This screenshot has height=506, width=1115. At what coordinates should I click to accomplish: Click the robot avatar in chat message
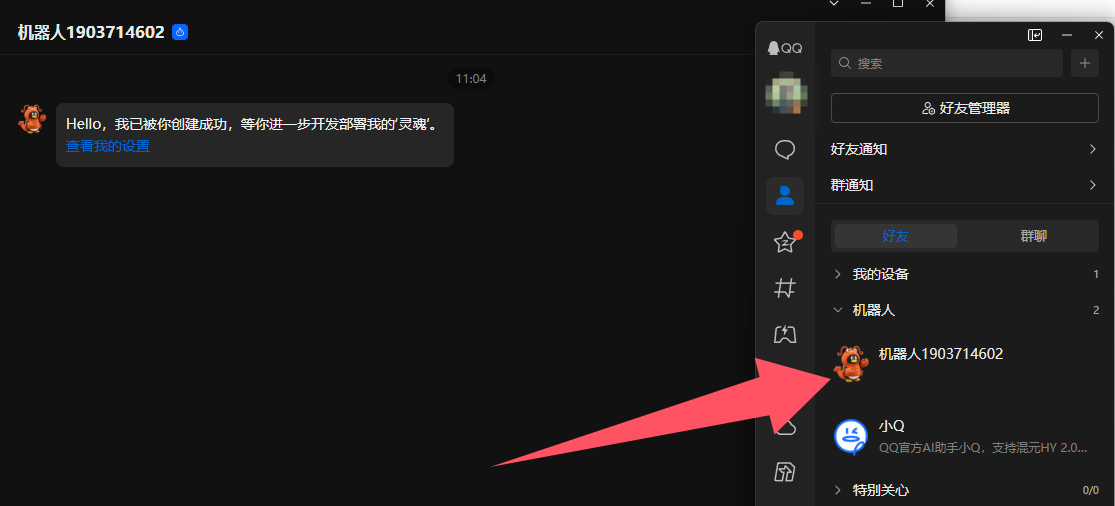tap(31, 119)
